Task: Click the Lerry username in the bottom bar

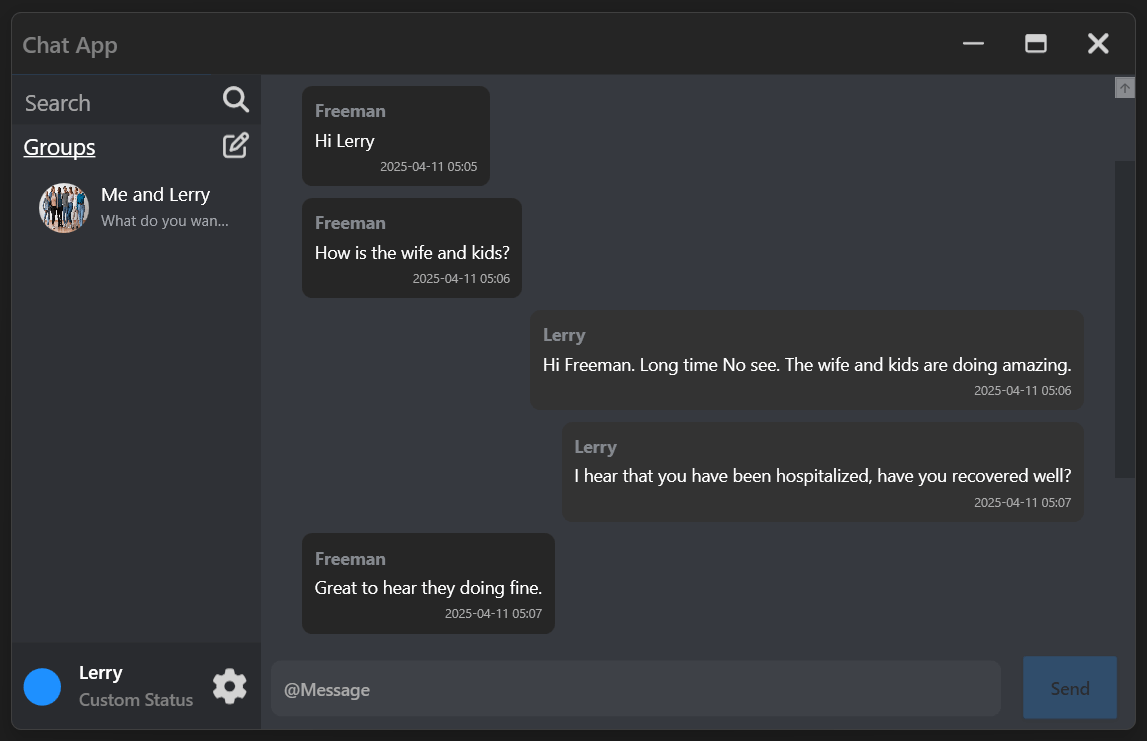Action: coord(100,672)
